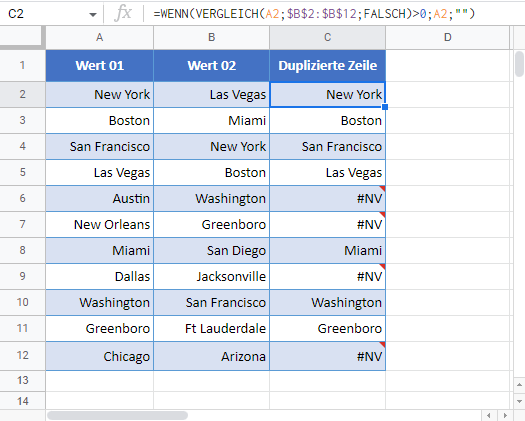Click cell A2 with 'New York'
Viewport: 525px width, 421px height.
(x=99, y=94)
